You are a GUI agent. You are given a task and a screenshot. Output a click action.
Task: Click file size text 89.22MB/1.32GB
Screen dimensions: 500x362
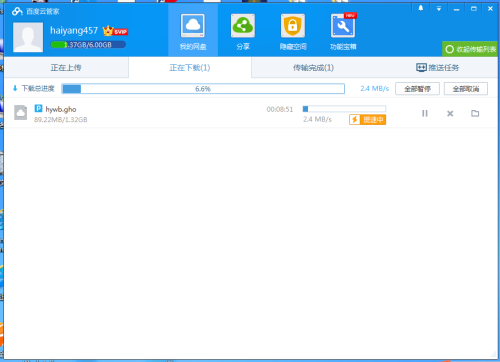pyautogui.click(x=61, y=120)
